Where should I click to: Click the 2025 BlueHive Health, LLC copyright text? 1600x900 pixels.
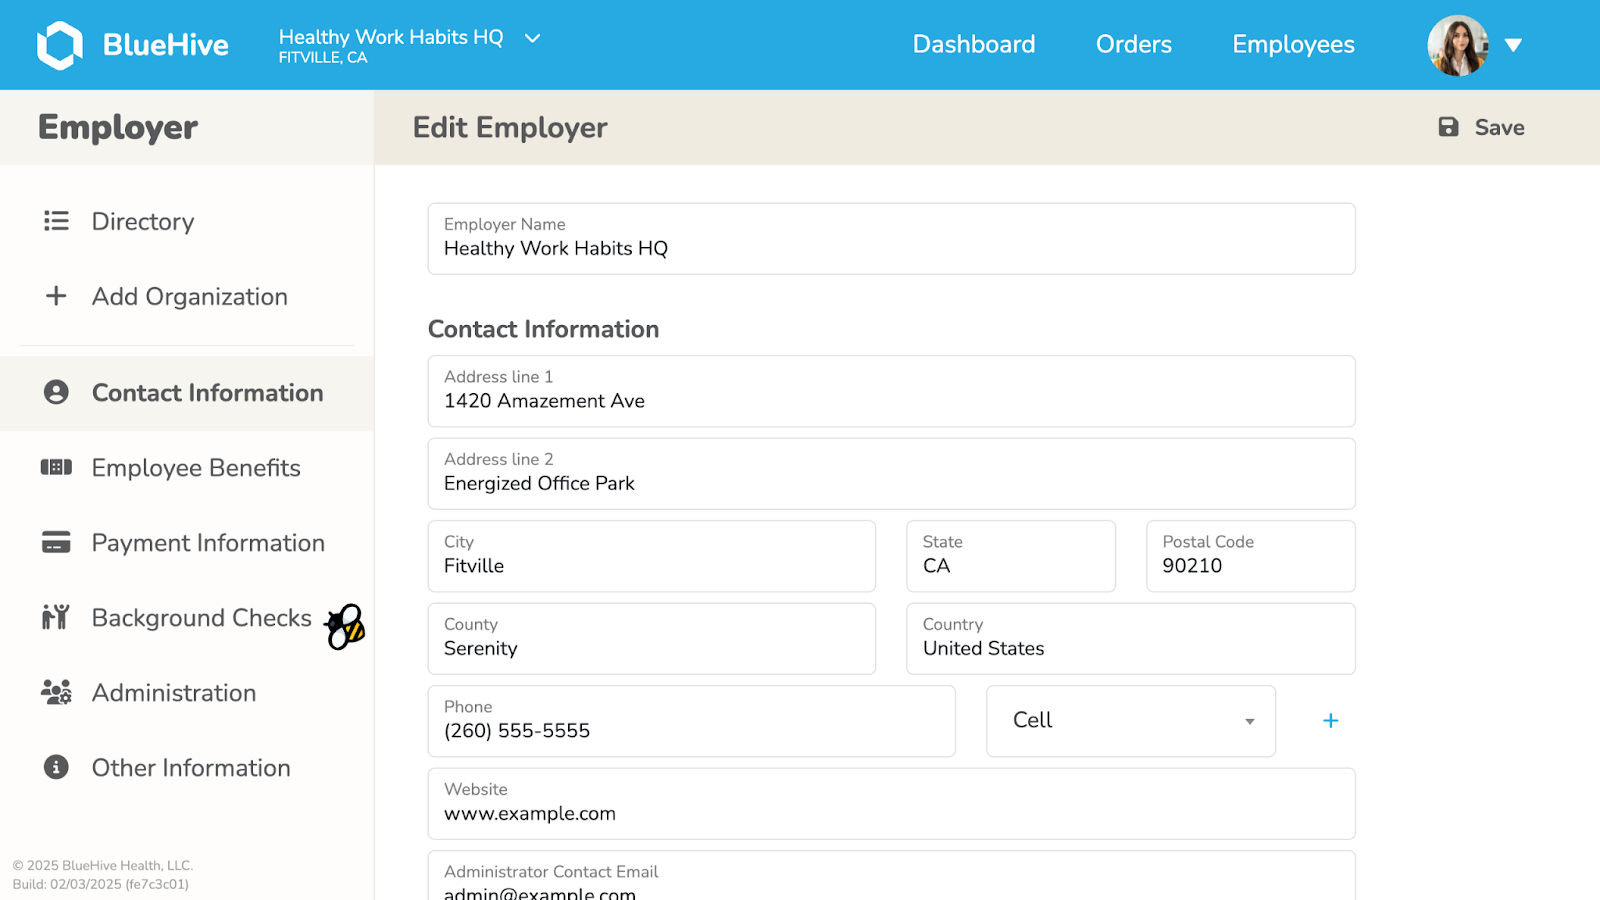tap(103, 866)
